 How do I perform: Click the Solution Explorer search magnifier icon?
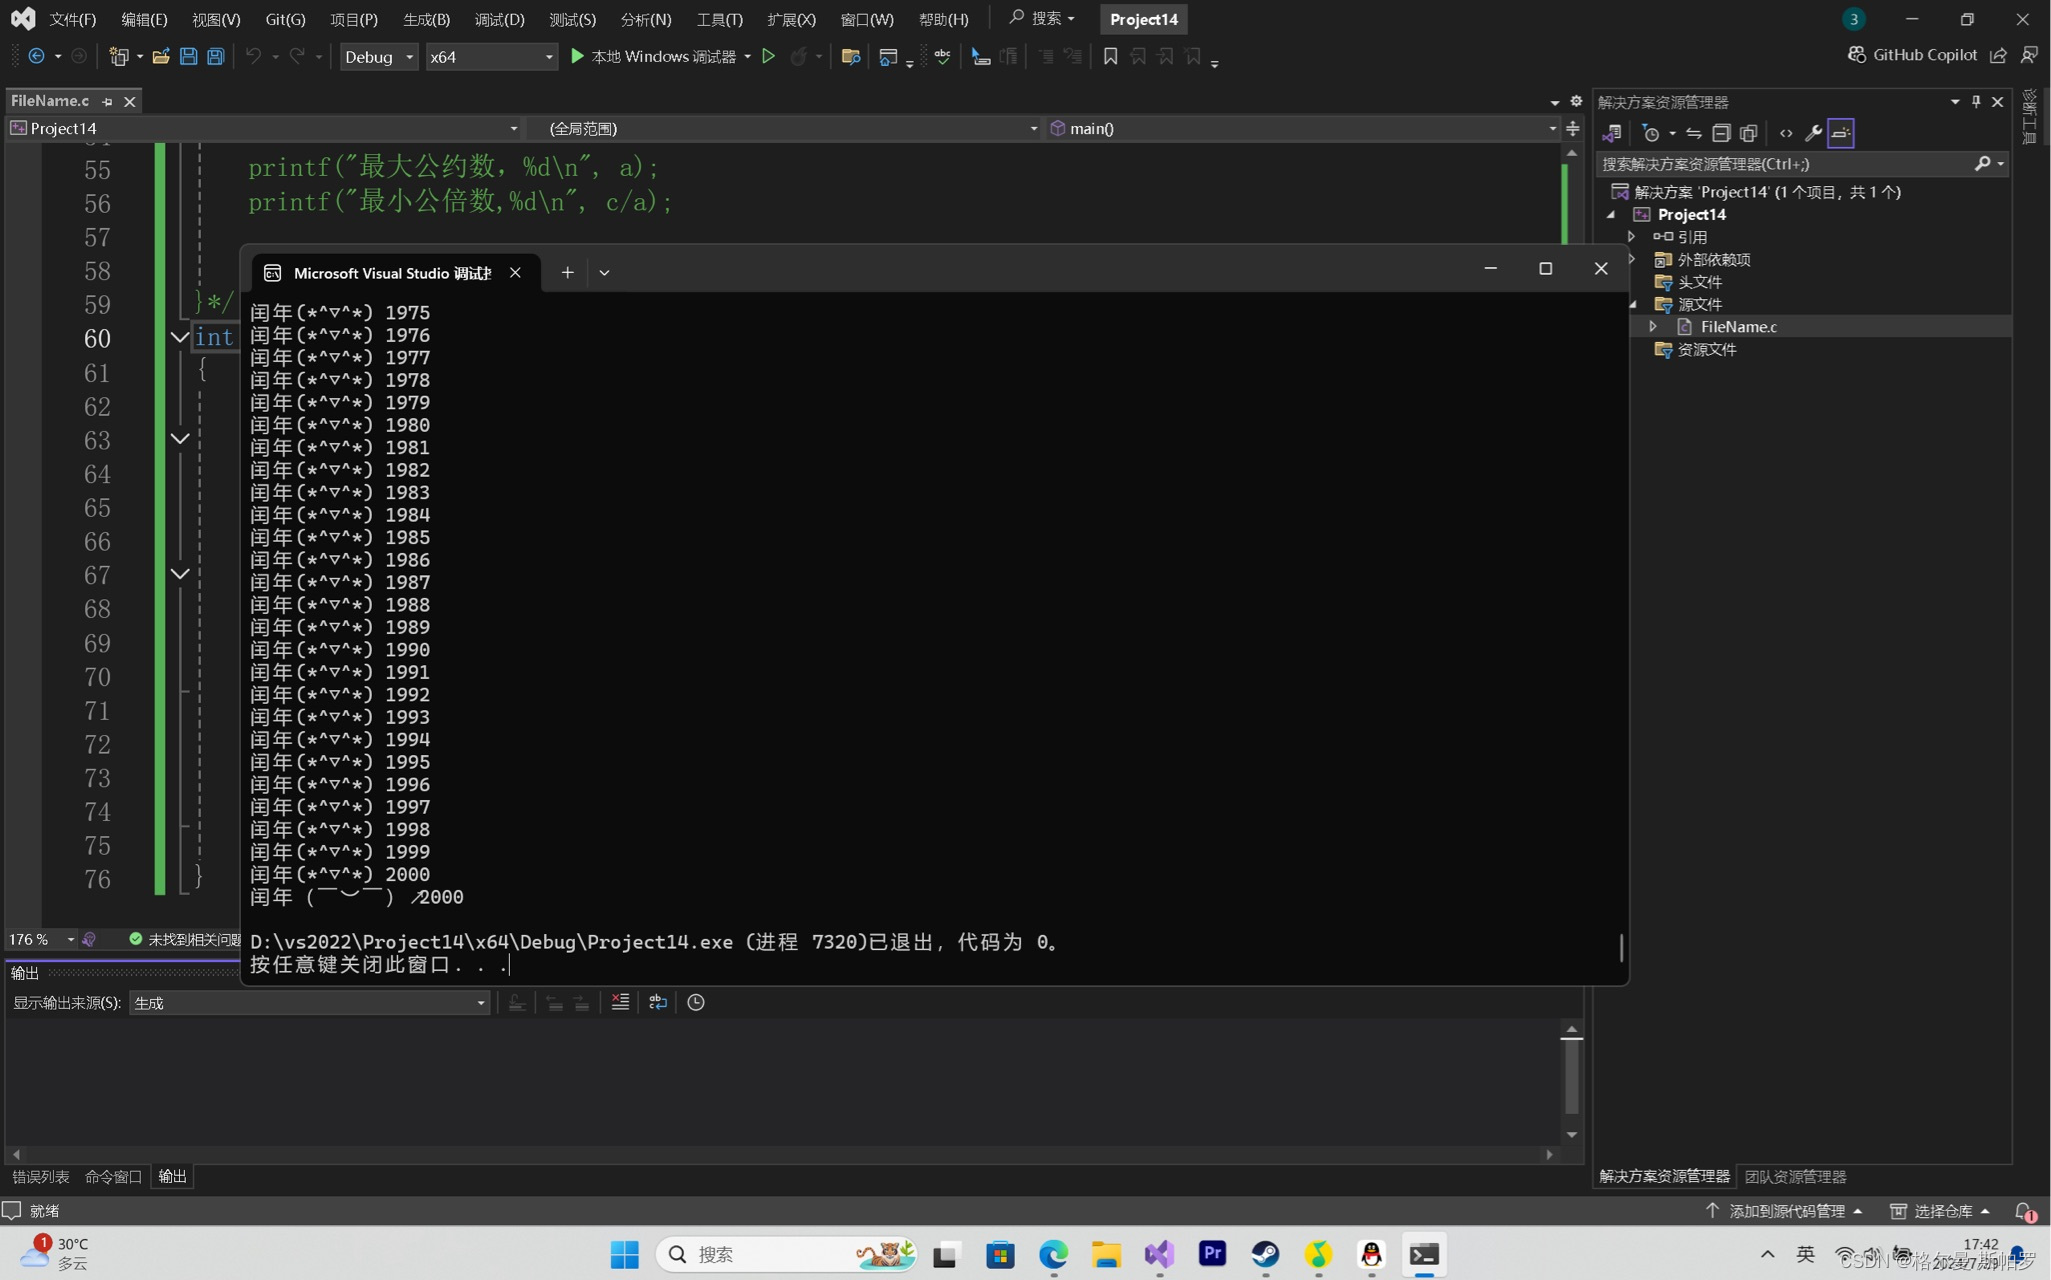(1982, 163)
